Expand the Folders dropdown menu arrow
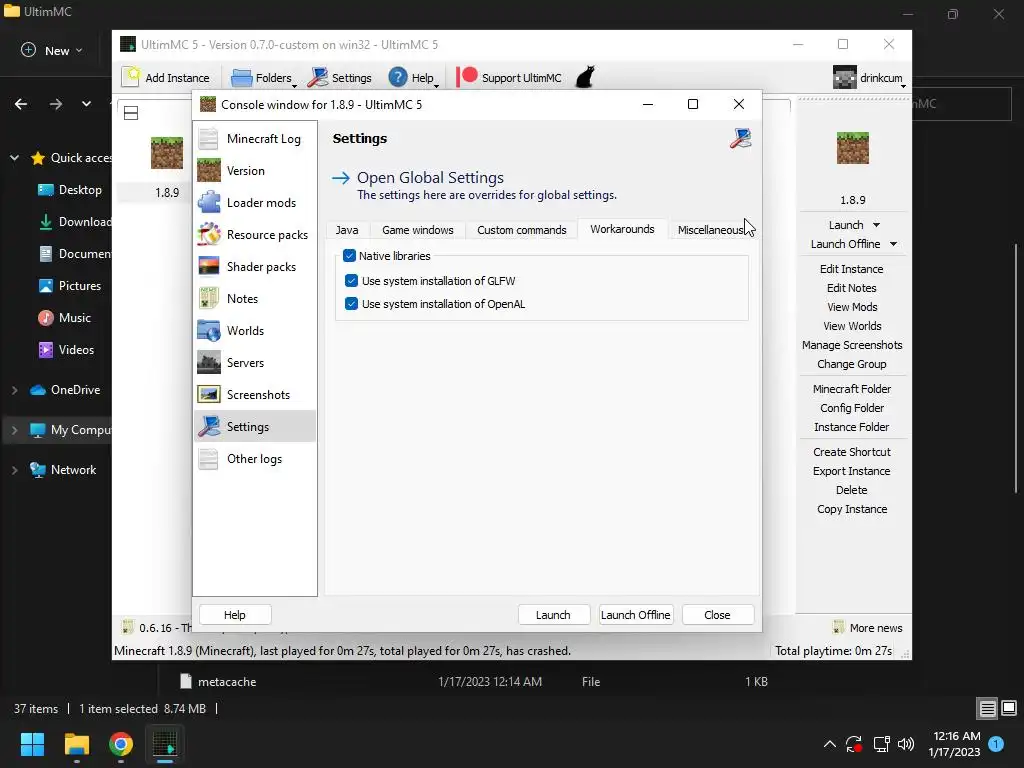The height and width of the screenshot is (768, 1024). pyautogui.click(x=295, y=85)
